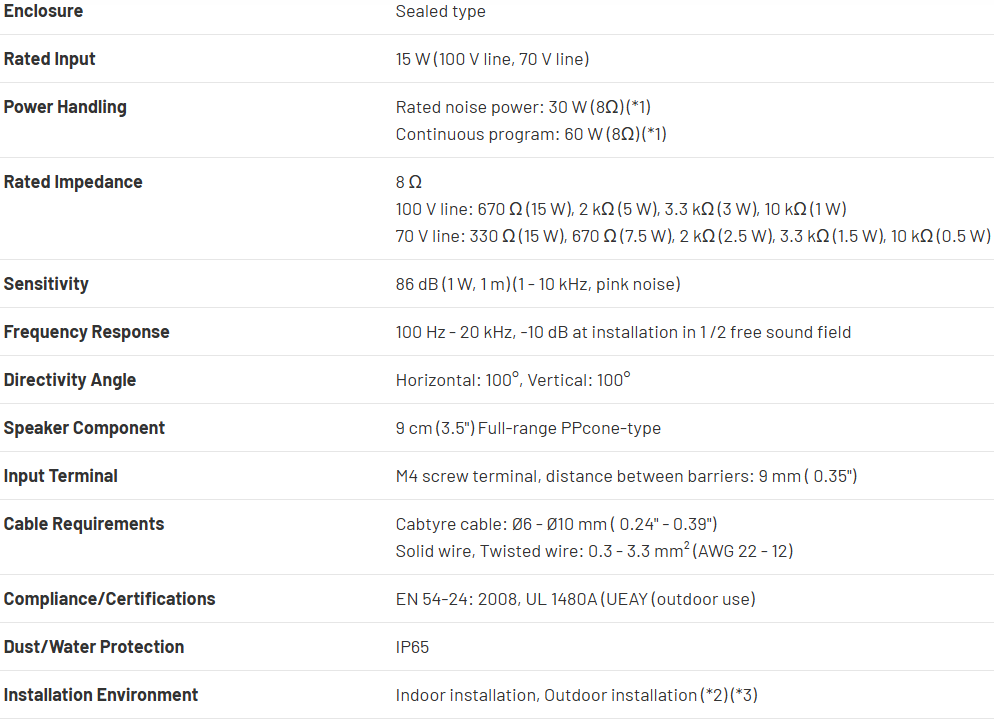Select the Frequency Response label
Image resolution: width=994 pixels, height=725 pixels.
coord(87,332)
